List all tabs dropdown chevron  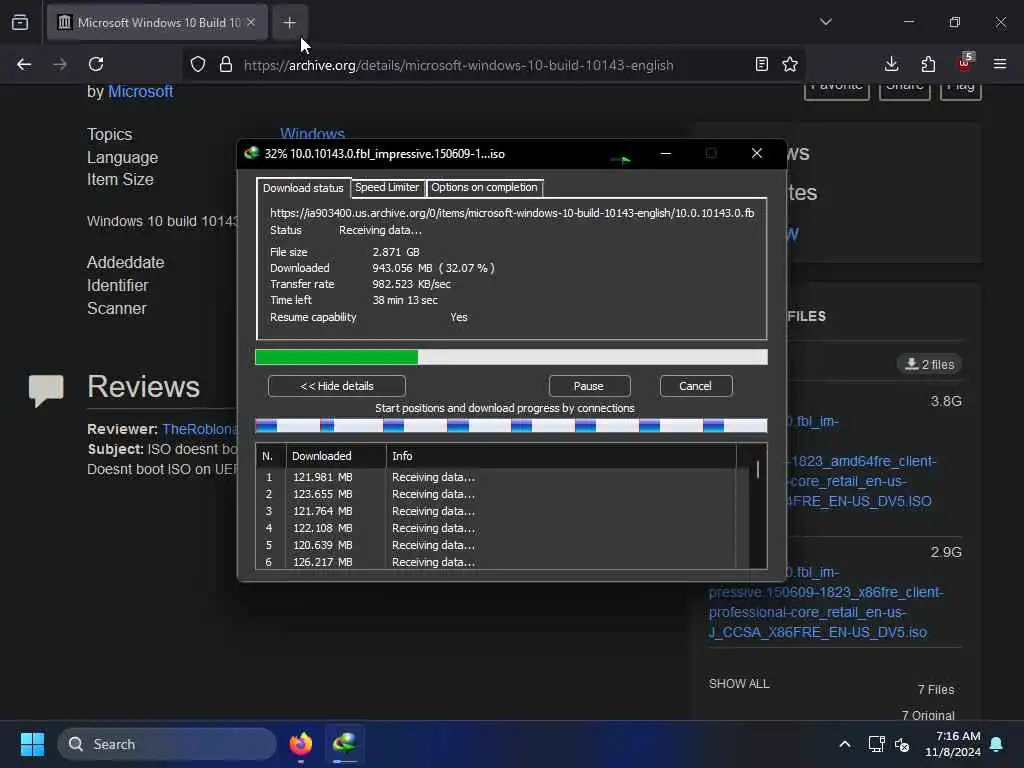coord(826,22)
